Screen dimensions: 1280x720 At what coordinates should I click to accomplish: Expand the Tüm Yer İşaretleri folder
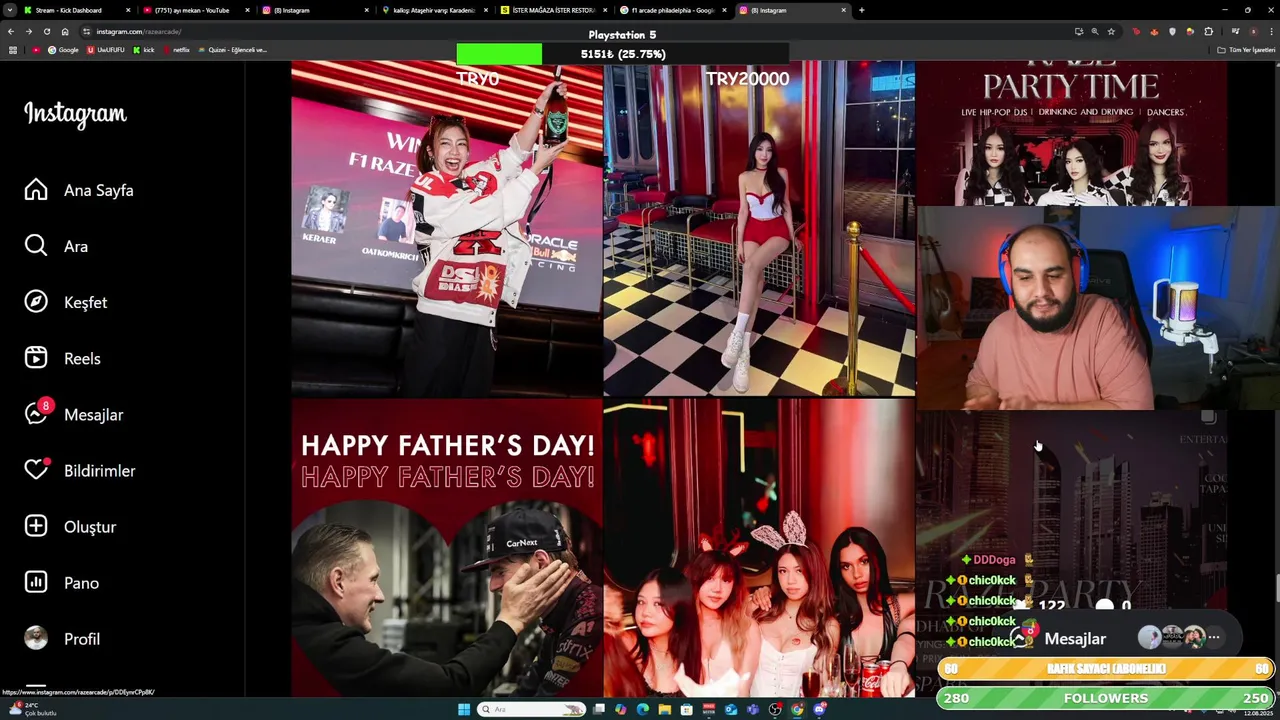click(x=1246, y=50)
